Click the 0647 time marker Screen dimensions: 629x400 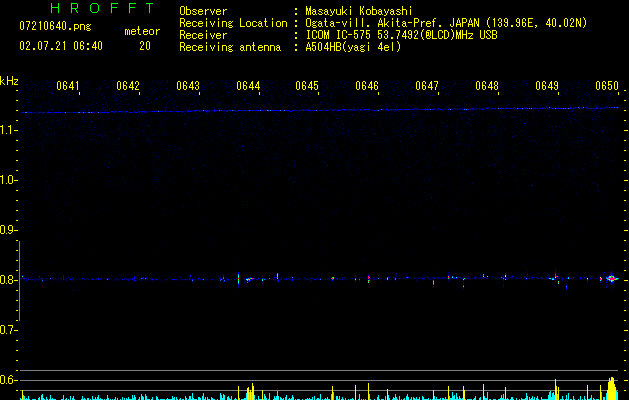click(x=427, y=86)
